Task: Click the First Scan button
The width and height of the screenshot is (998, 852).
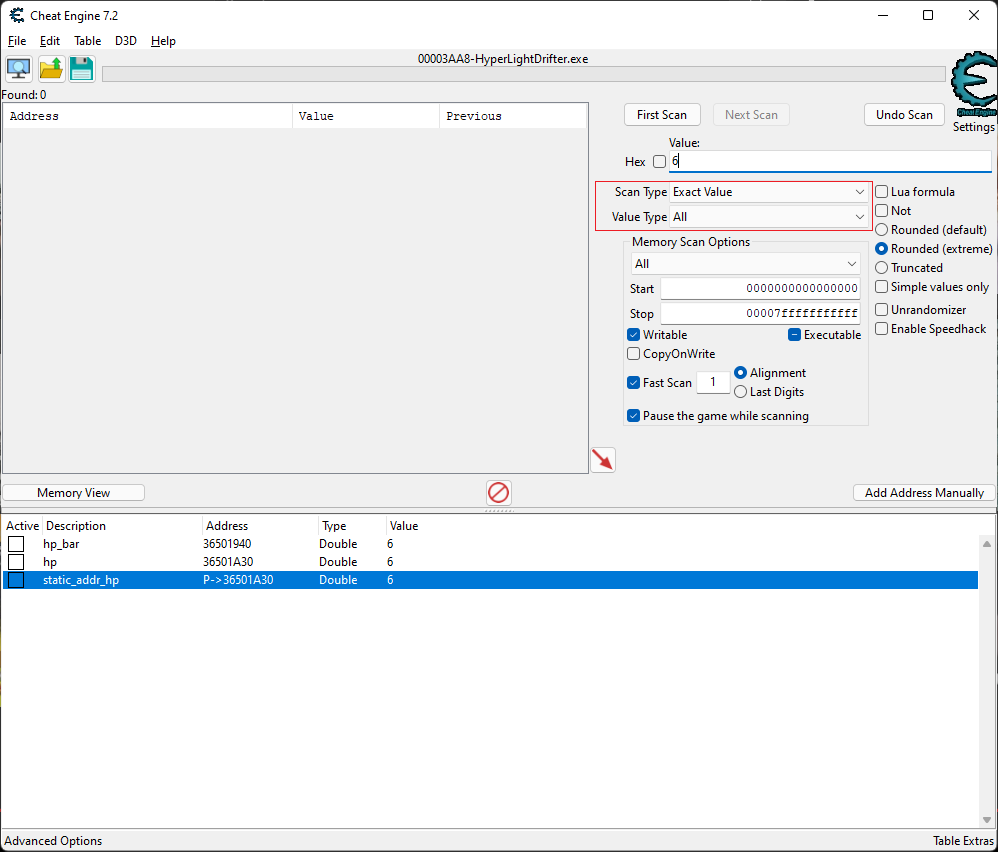Action: pyautogui.click(x=661, y=115)
